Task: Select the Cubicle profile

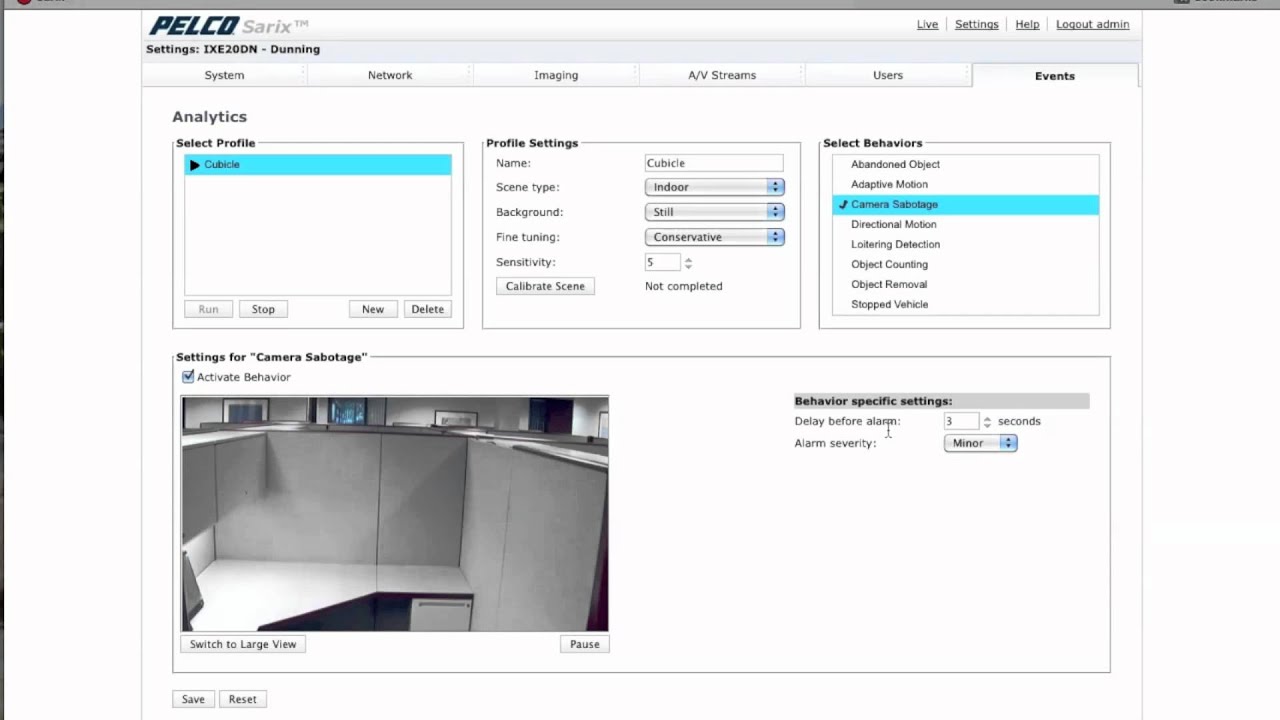Action: (x=318, y=165)
